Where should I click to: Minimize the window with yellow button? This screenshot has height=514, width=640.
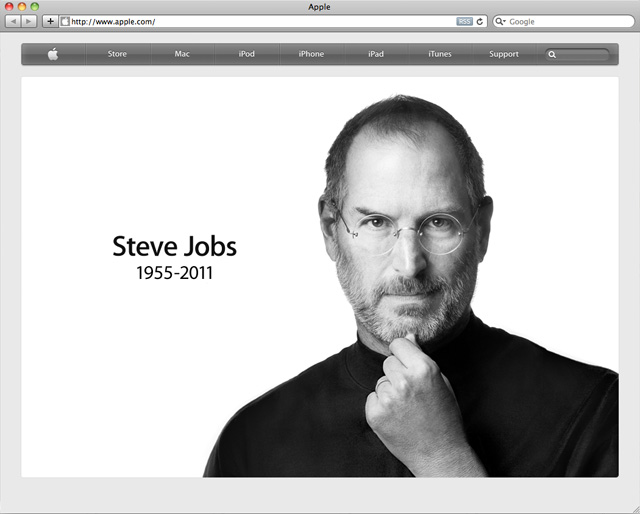pos(22,7)
